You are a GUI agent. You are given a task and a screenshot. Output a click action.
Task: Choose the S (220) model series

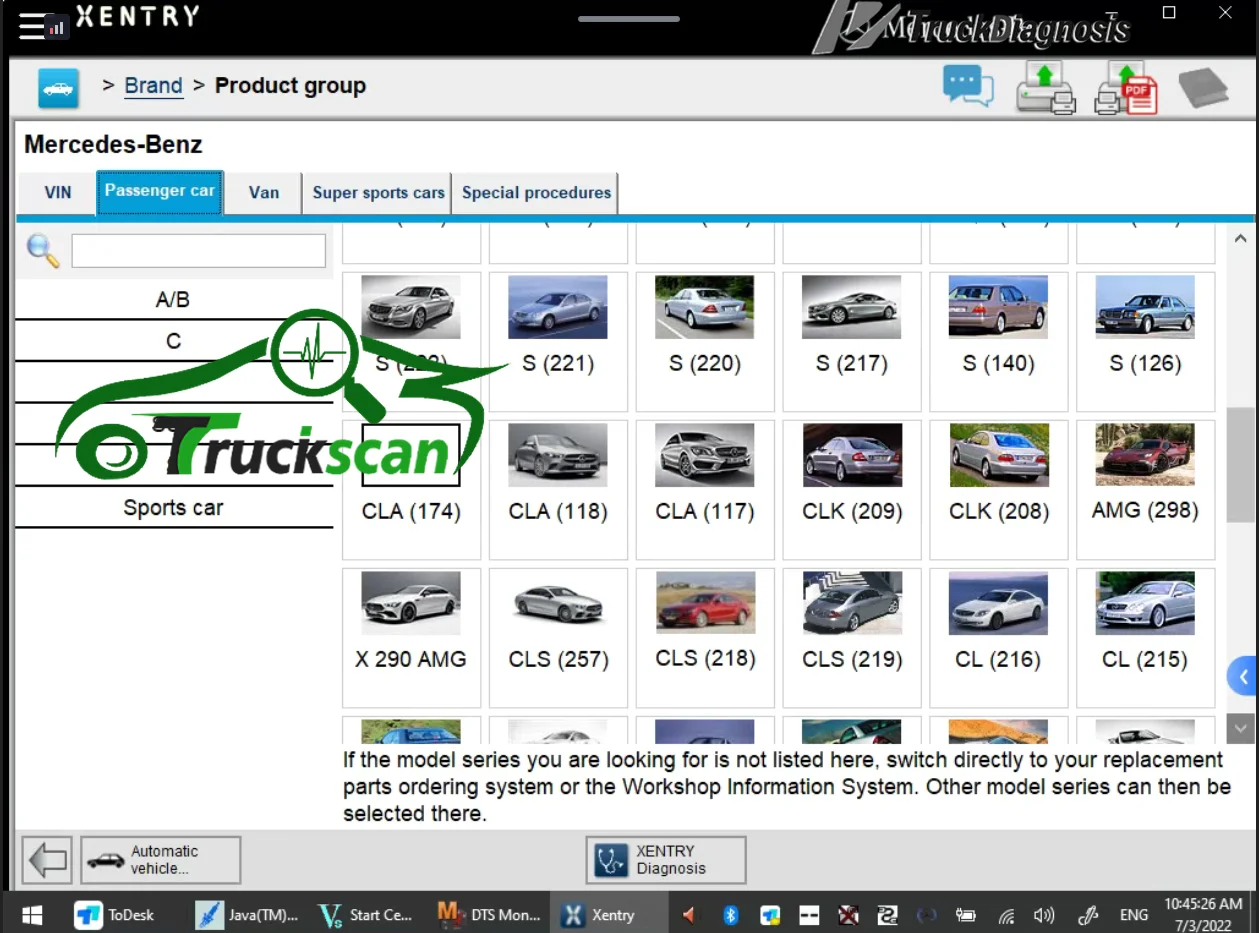[705, 342]
